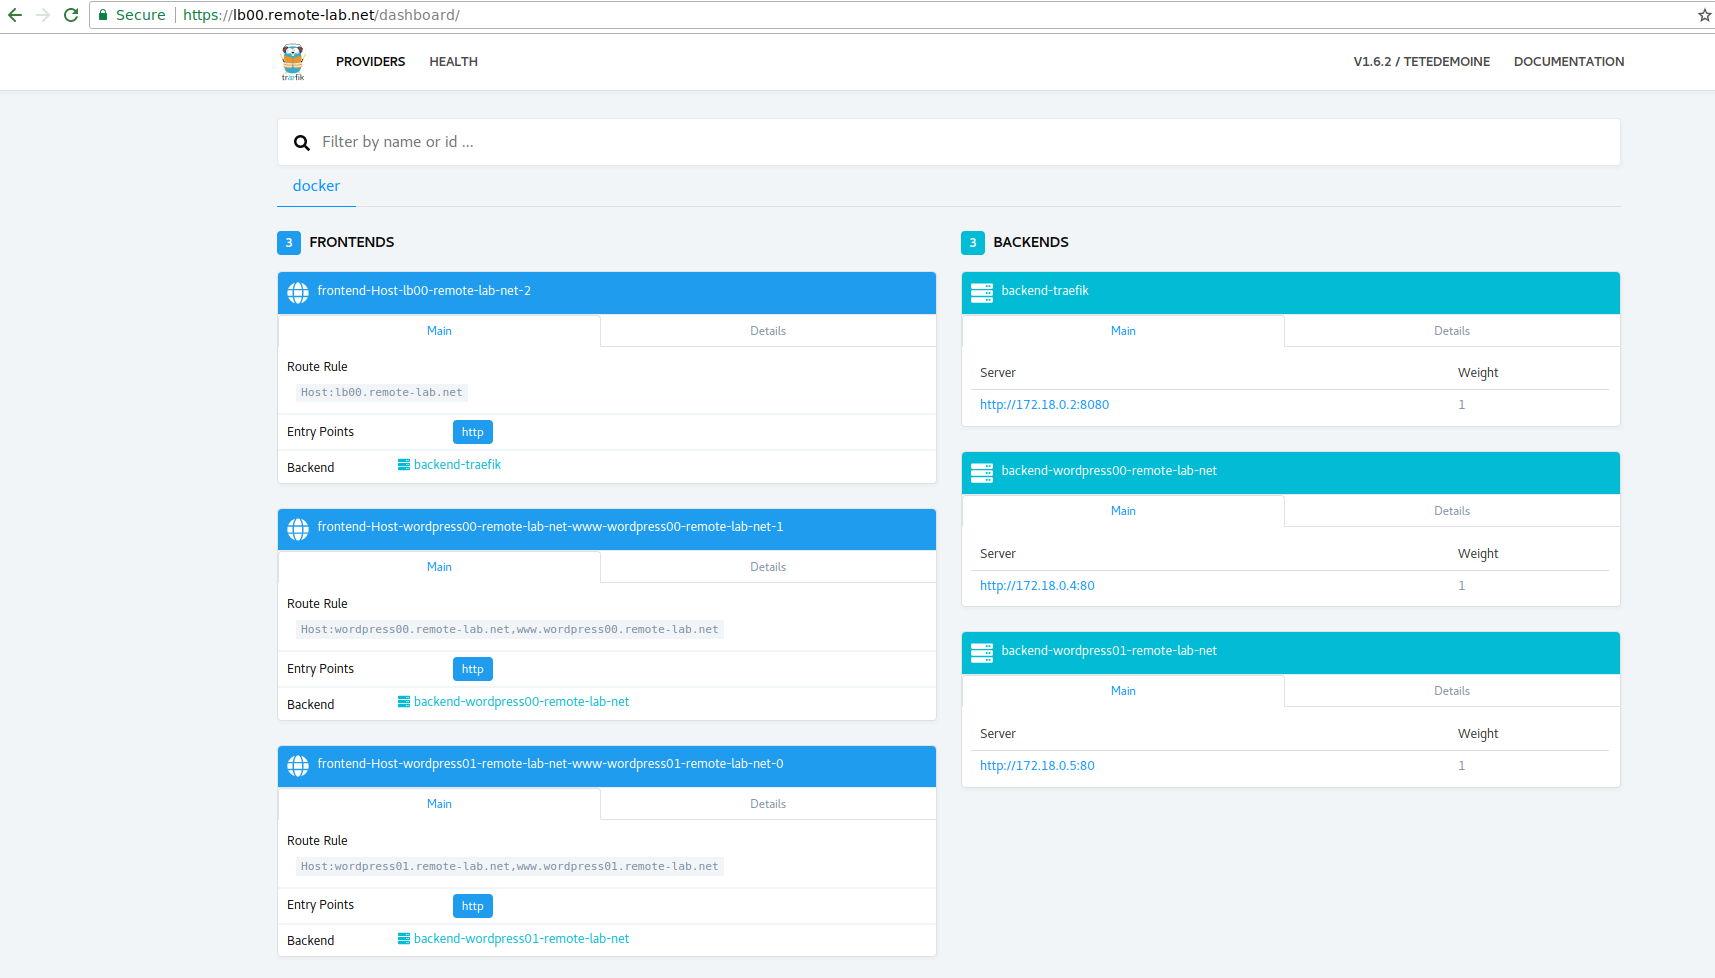Focus the Filter by name or id field
Image resolution: width=1715 pixels, height=978 pixels.
point(948,142)
